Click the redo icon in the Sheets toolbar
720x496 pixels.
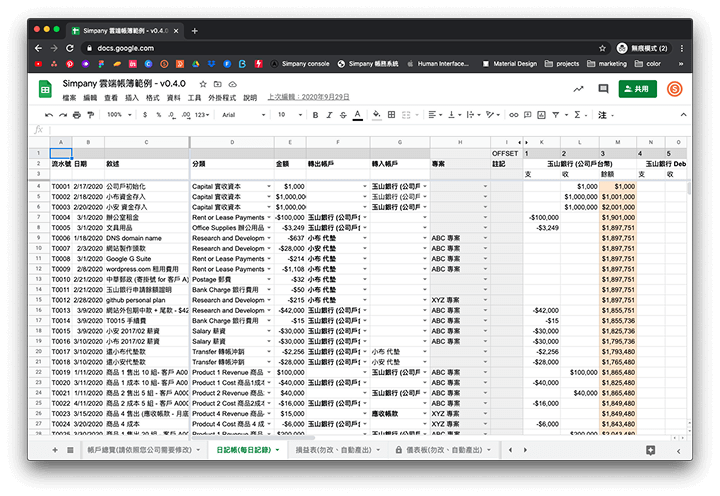click(63, 115)
